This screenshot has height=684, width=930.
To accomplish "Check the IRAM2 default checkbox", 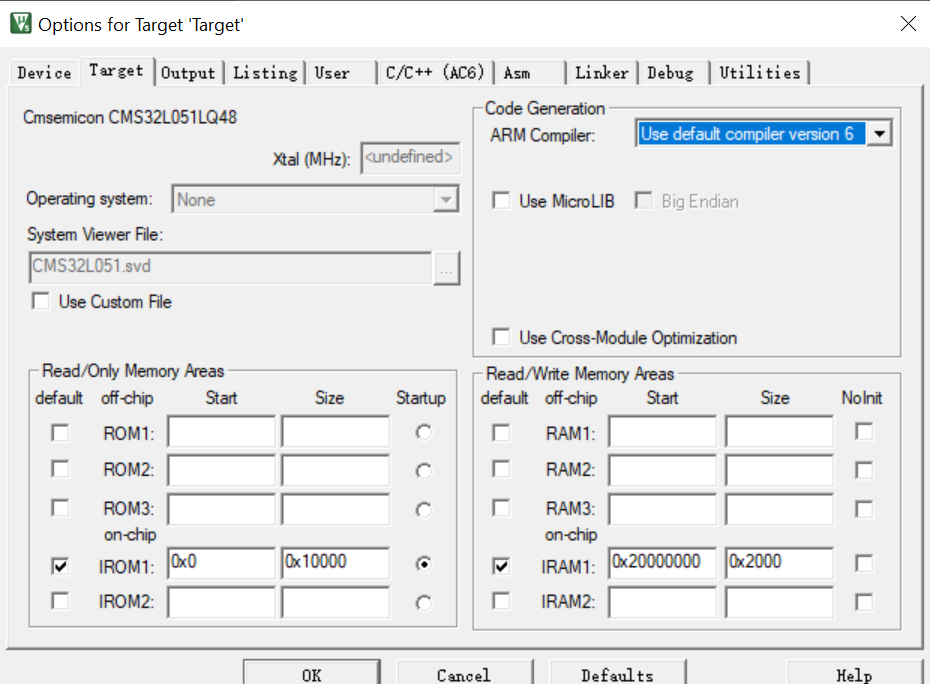I will [501, 601].
